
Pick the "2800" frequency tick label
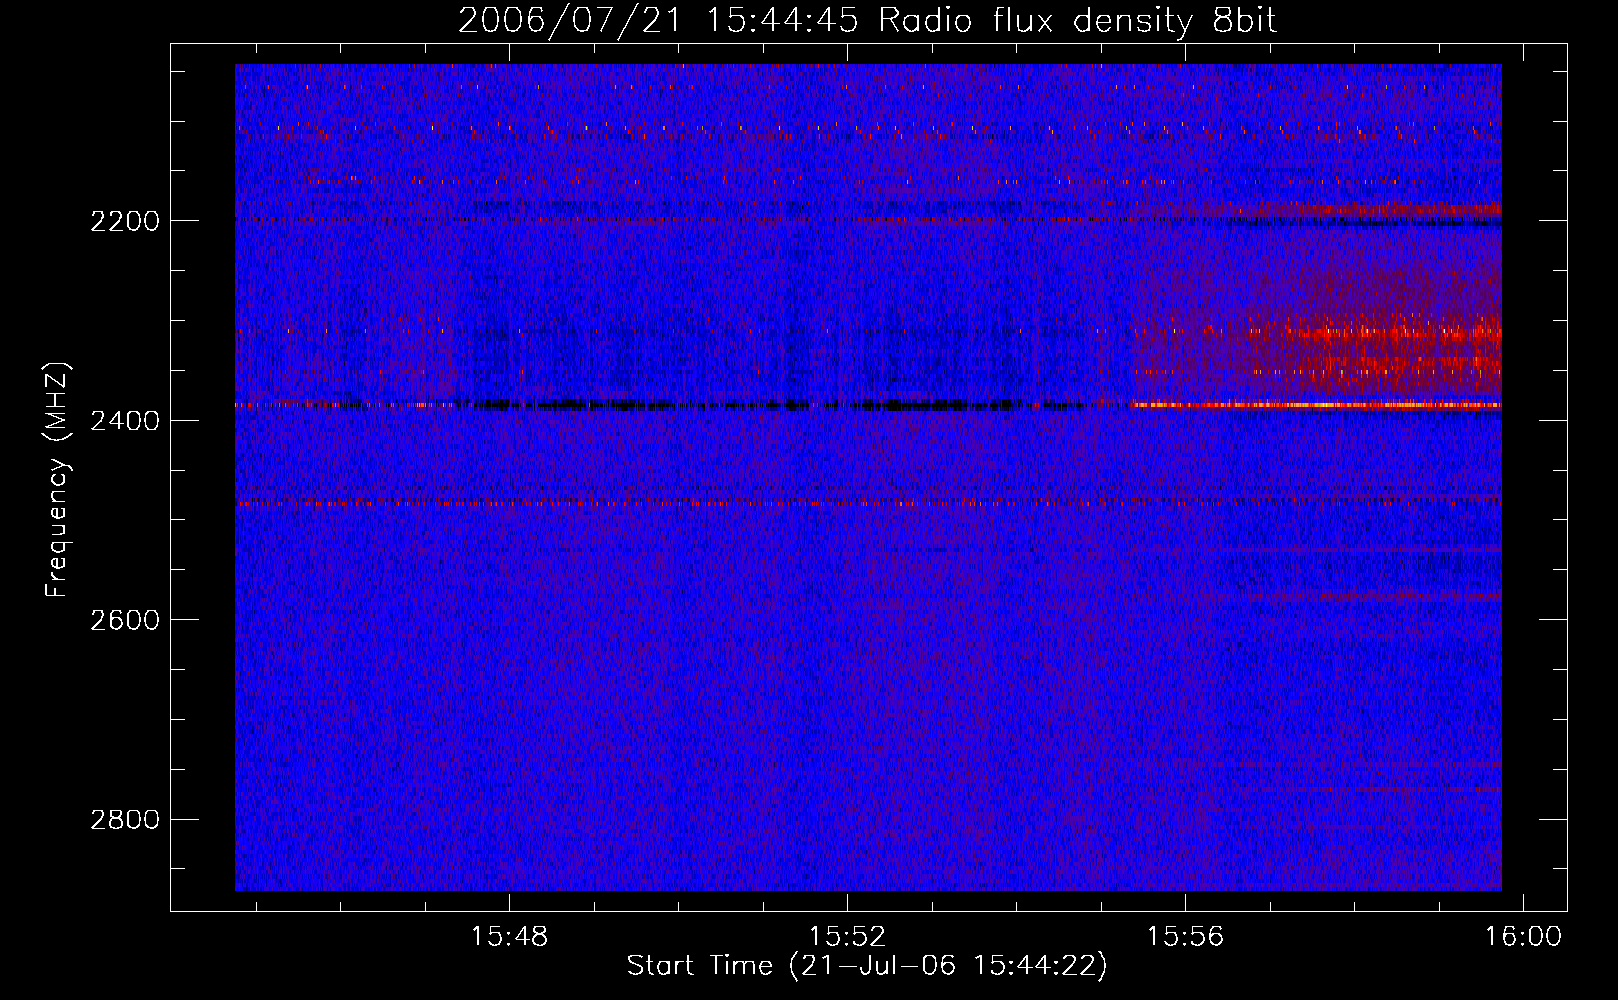tap(125, 820)
